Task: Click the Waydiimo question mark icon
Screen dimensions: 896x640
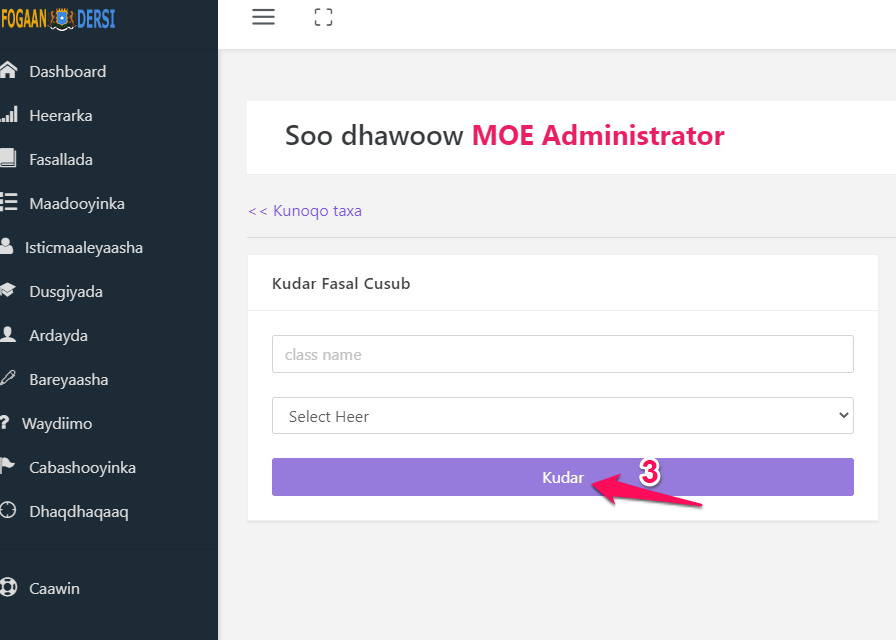Action: (x=5, y=422)
